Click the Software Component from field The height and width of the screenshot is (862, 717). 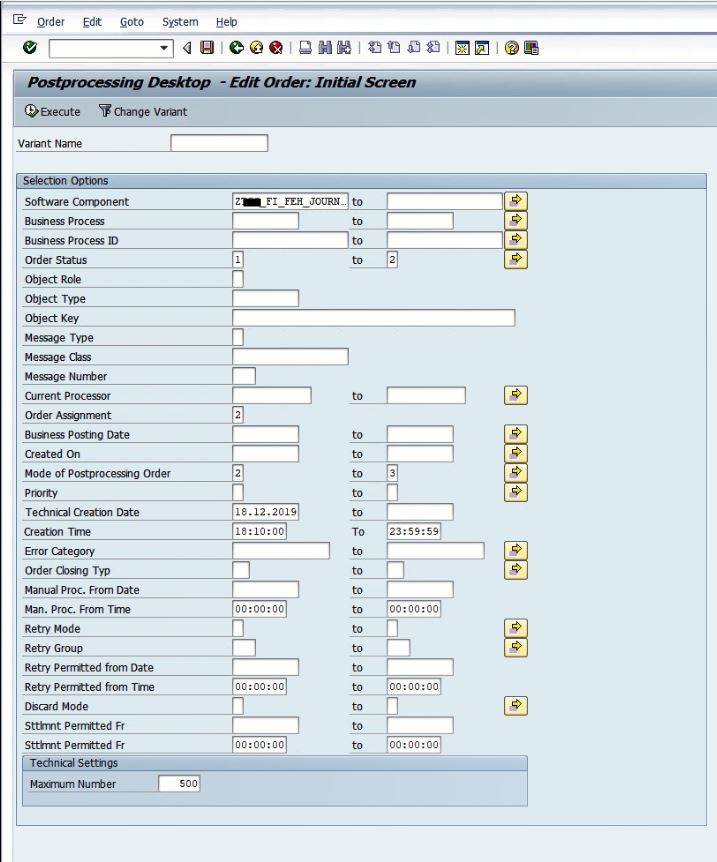point(290,201)
